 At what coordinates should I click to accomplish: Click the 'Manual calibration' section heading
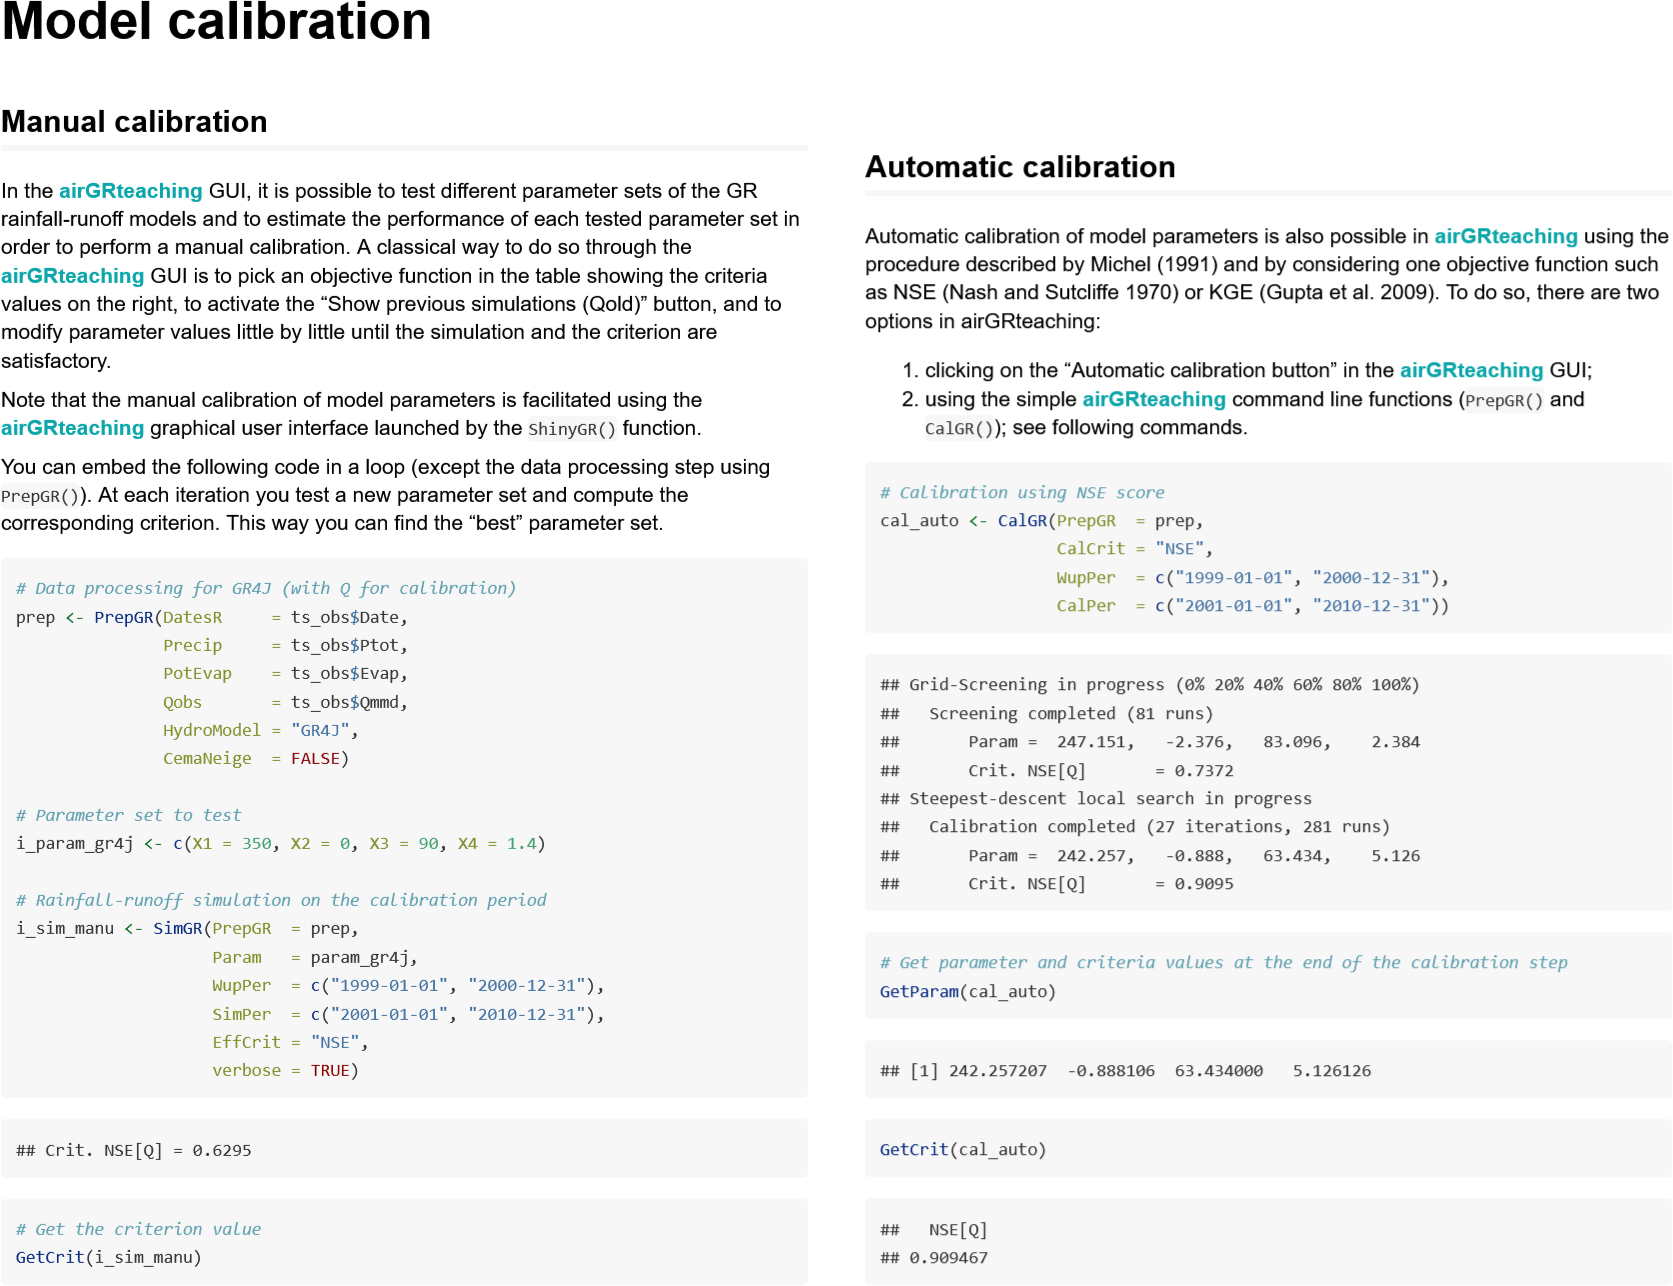click(134, 122)
